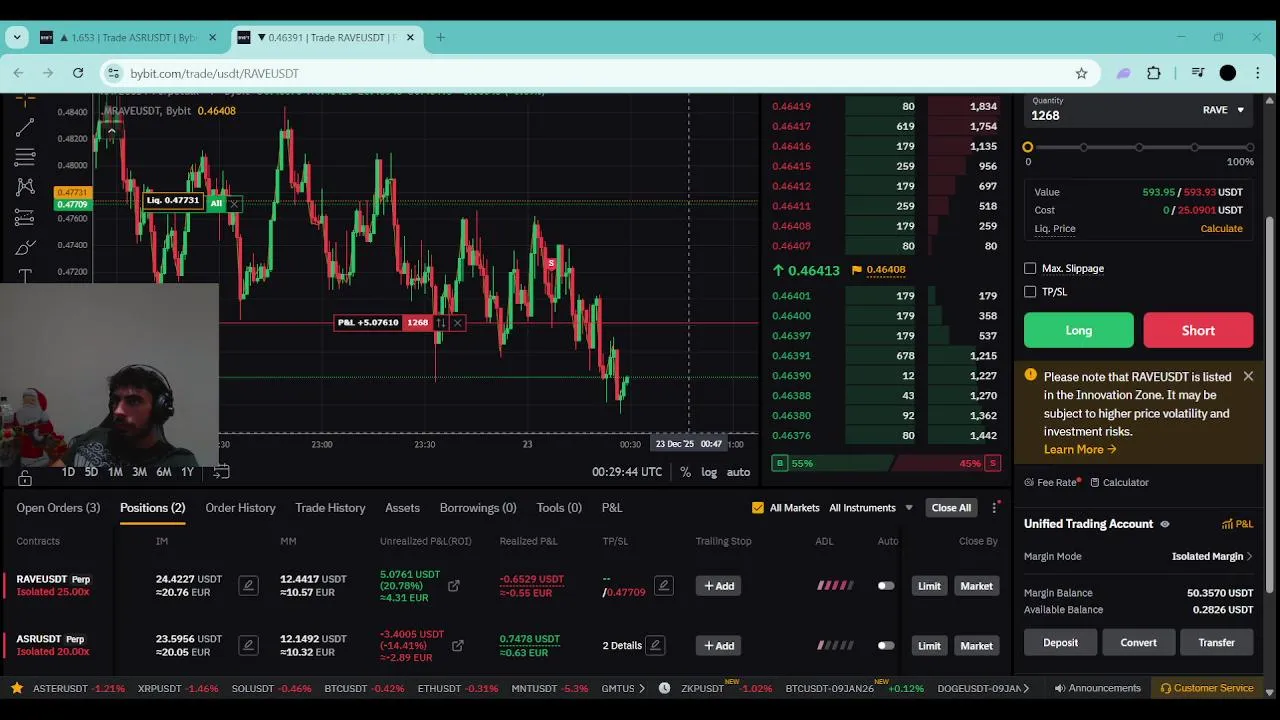Switch to Borrowings tab

(478, 508)
